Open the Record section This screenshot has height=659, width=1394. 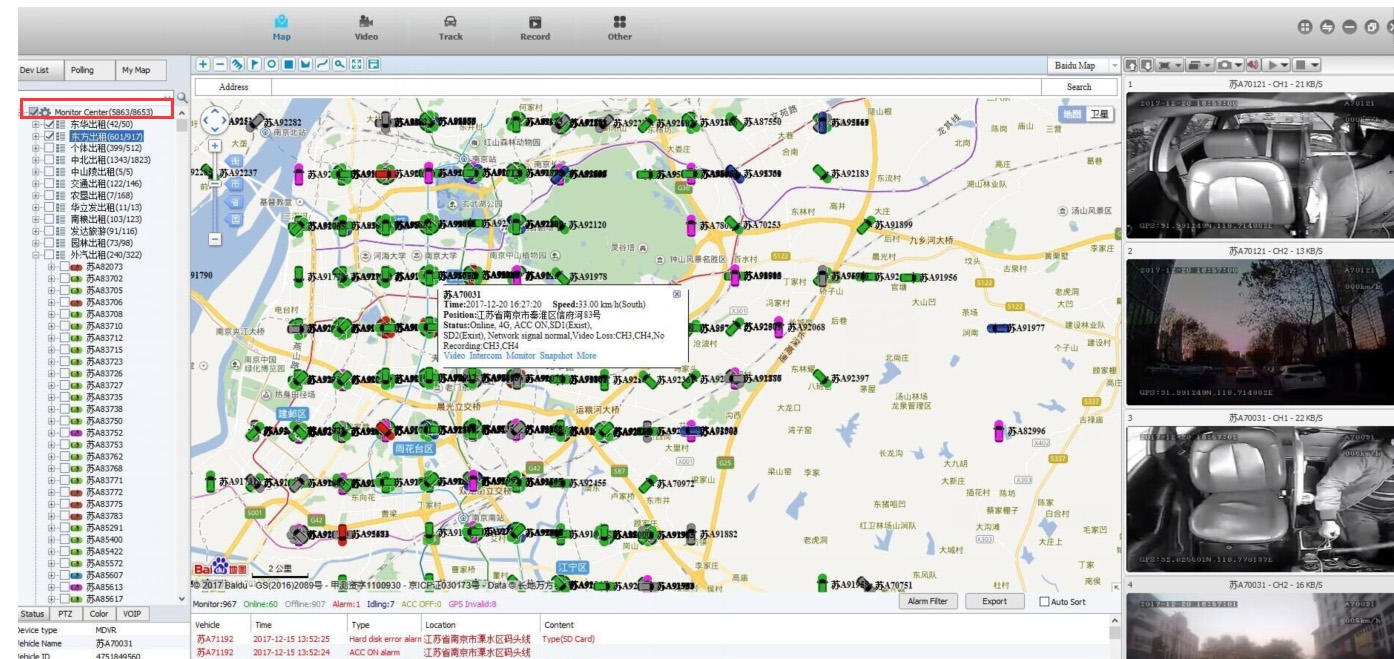(x=535, y=27)
